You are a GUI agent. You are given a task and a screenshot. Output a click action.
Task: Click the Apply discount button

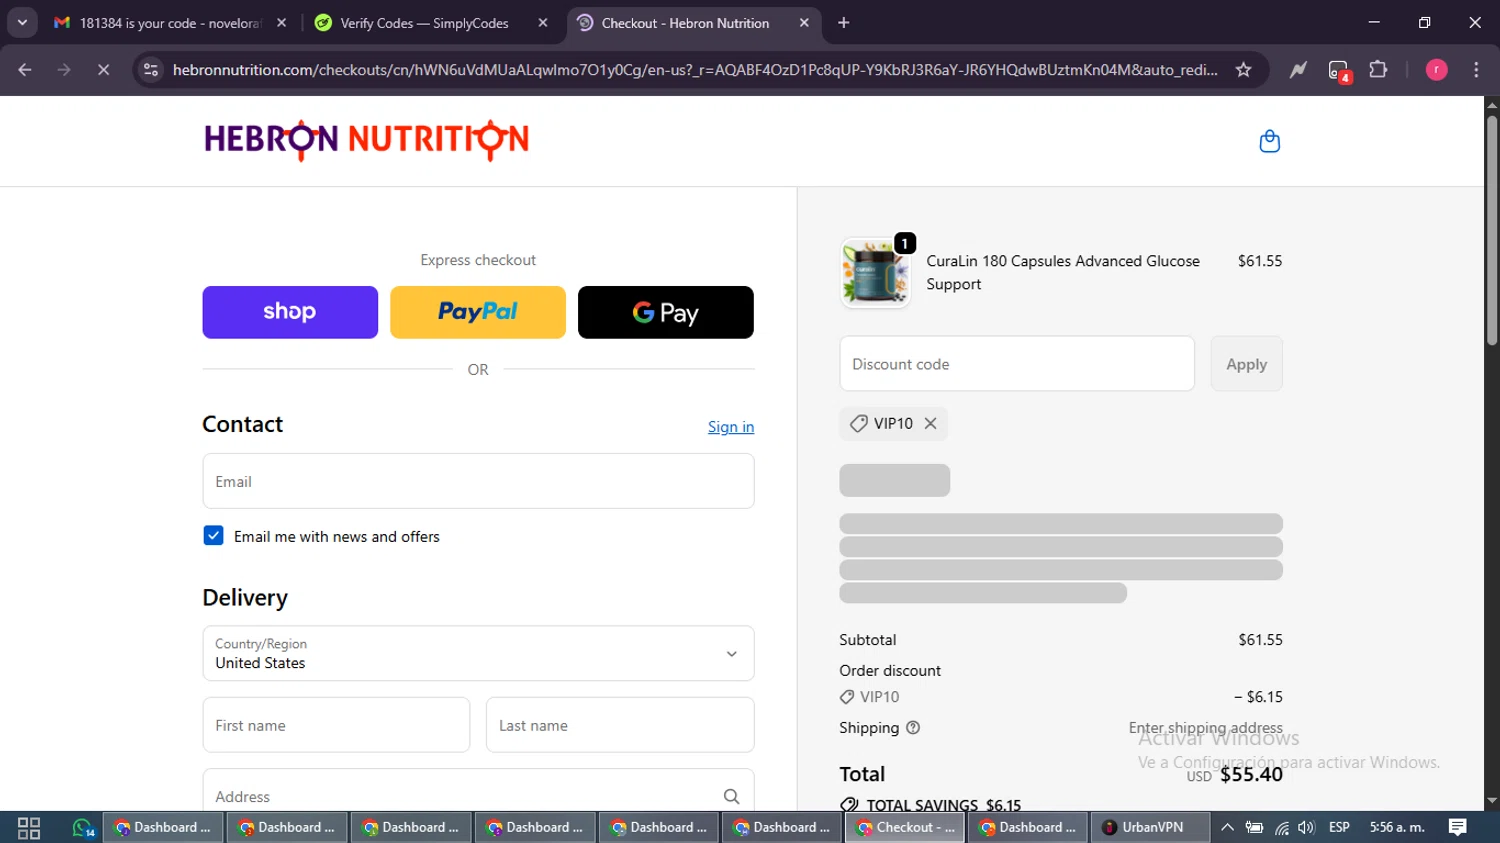tap(1246, 364)
